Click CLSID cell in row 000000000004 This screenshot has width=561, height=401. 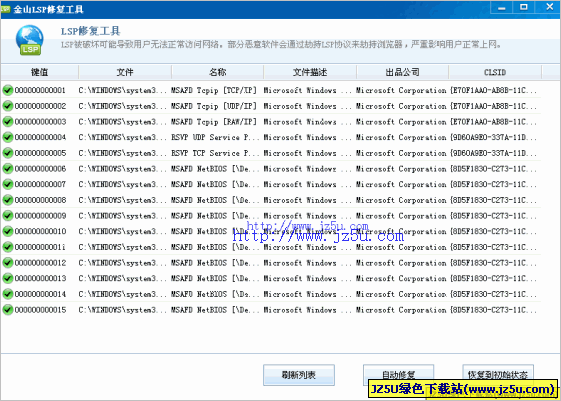click(x=493, y=137)
